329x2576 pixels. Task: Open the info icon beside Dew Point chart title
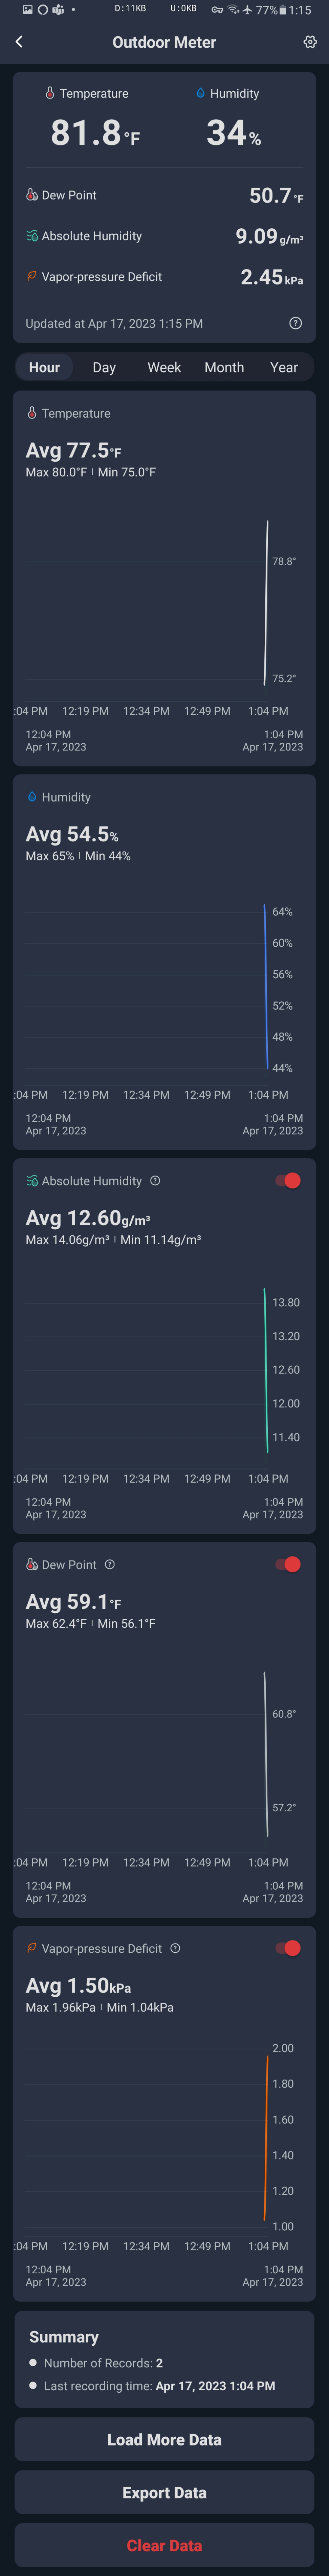(x=110, y=1564)
